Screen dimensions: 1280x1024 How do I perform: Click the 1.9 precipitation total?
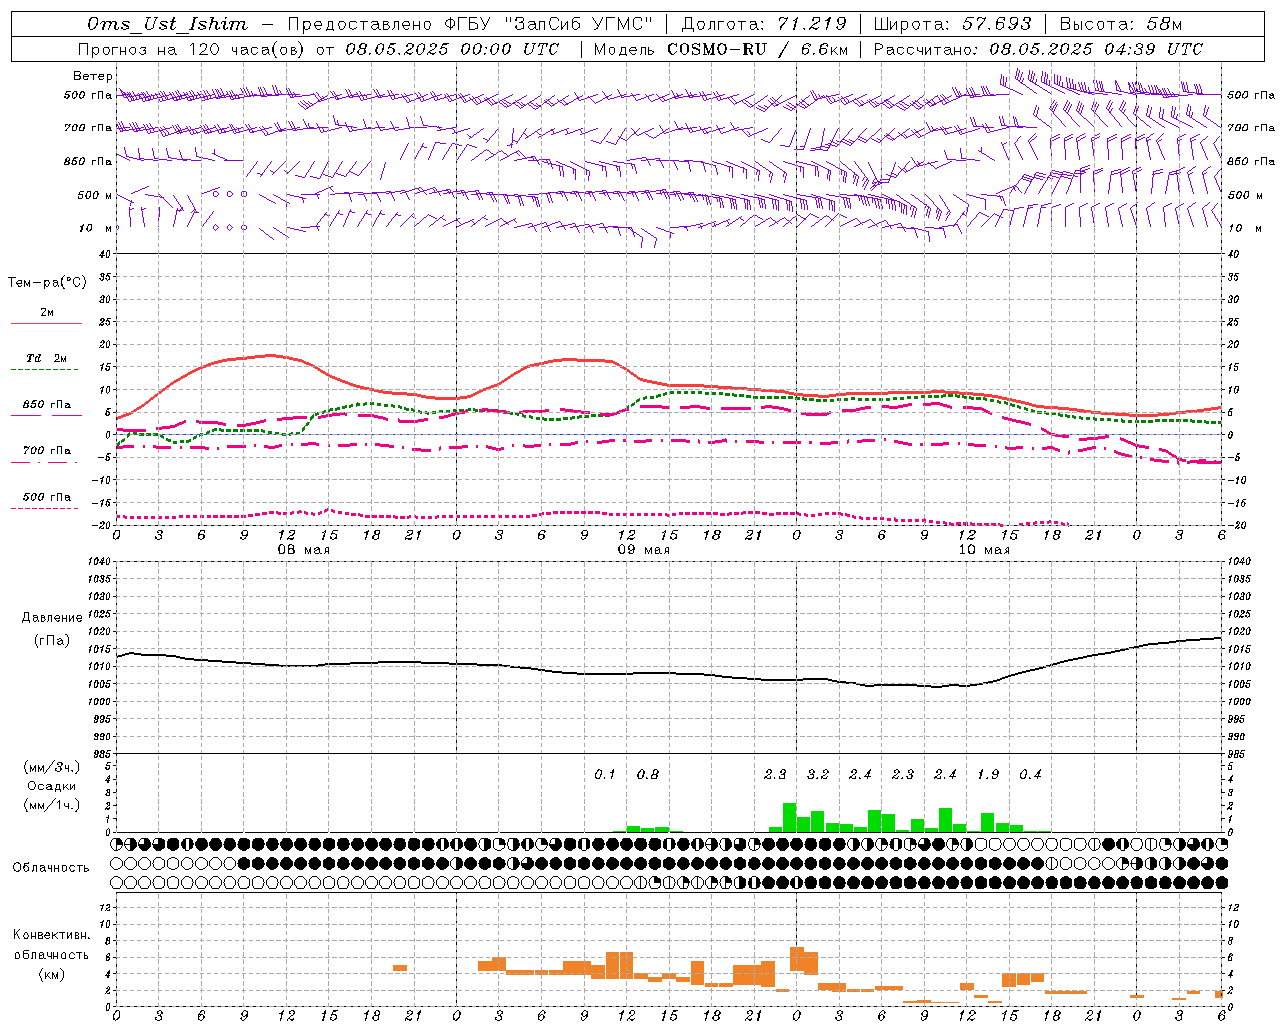coord(987,774)
